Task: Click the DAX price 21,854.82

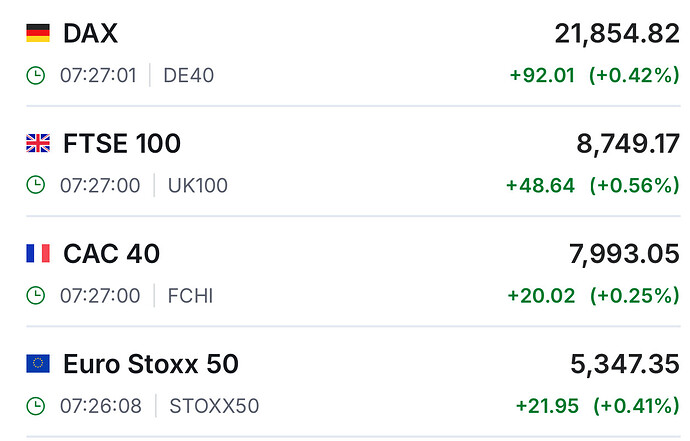Action: point(617,34)
